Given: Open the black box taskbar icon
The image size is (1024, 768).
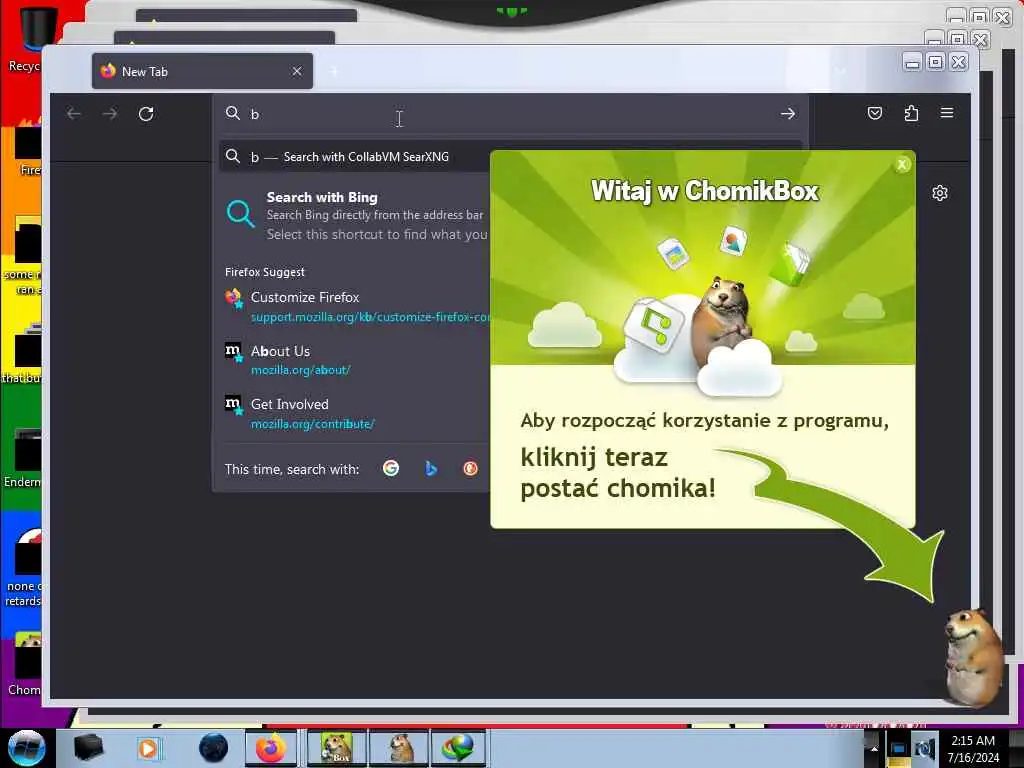Looking at the screenshot, I should (x=88, y=748).
